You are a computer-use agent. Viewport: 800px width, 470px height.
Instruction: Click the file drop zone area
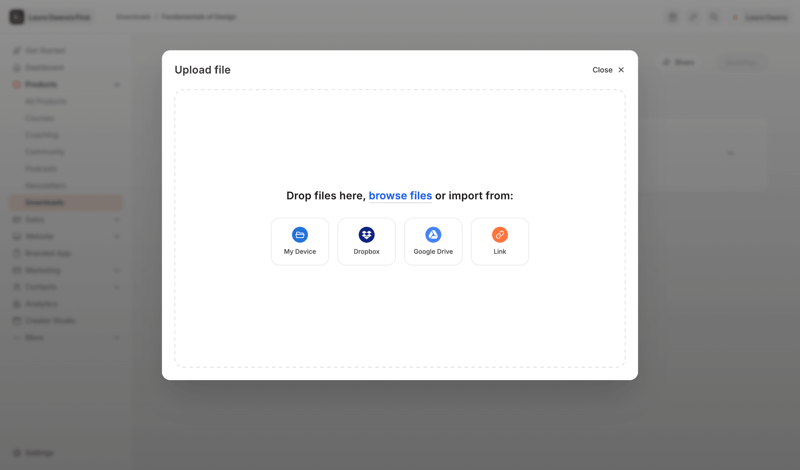(399, 228)
